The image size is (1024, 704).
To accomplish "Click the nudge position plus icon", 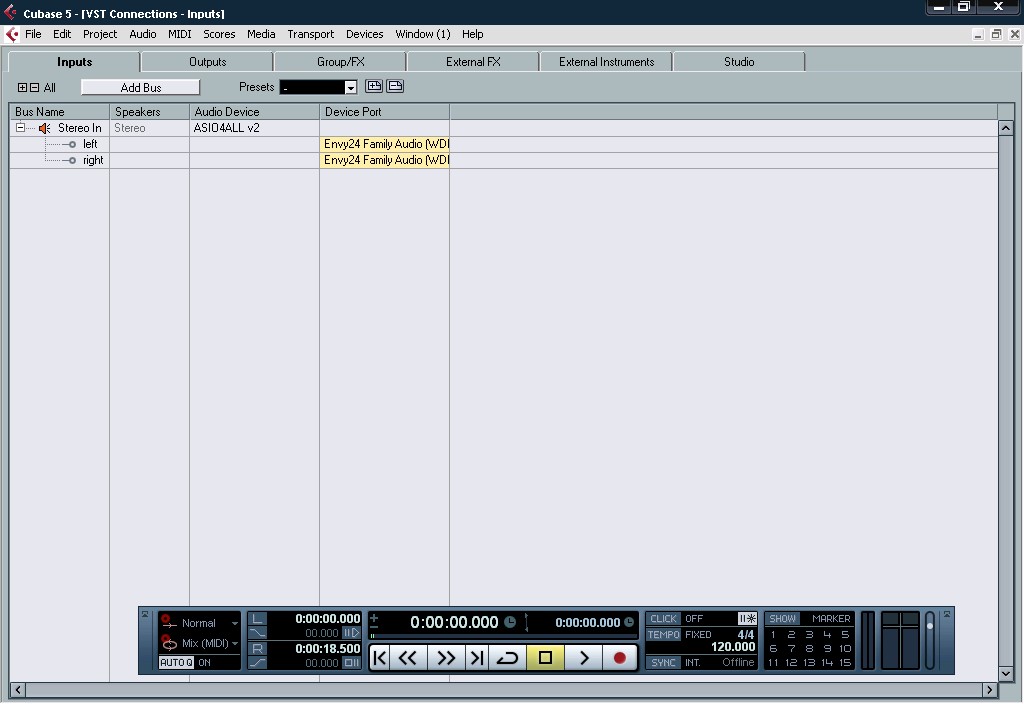I will pos(374,616).
